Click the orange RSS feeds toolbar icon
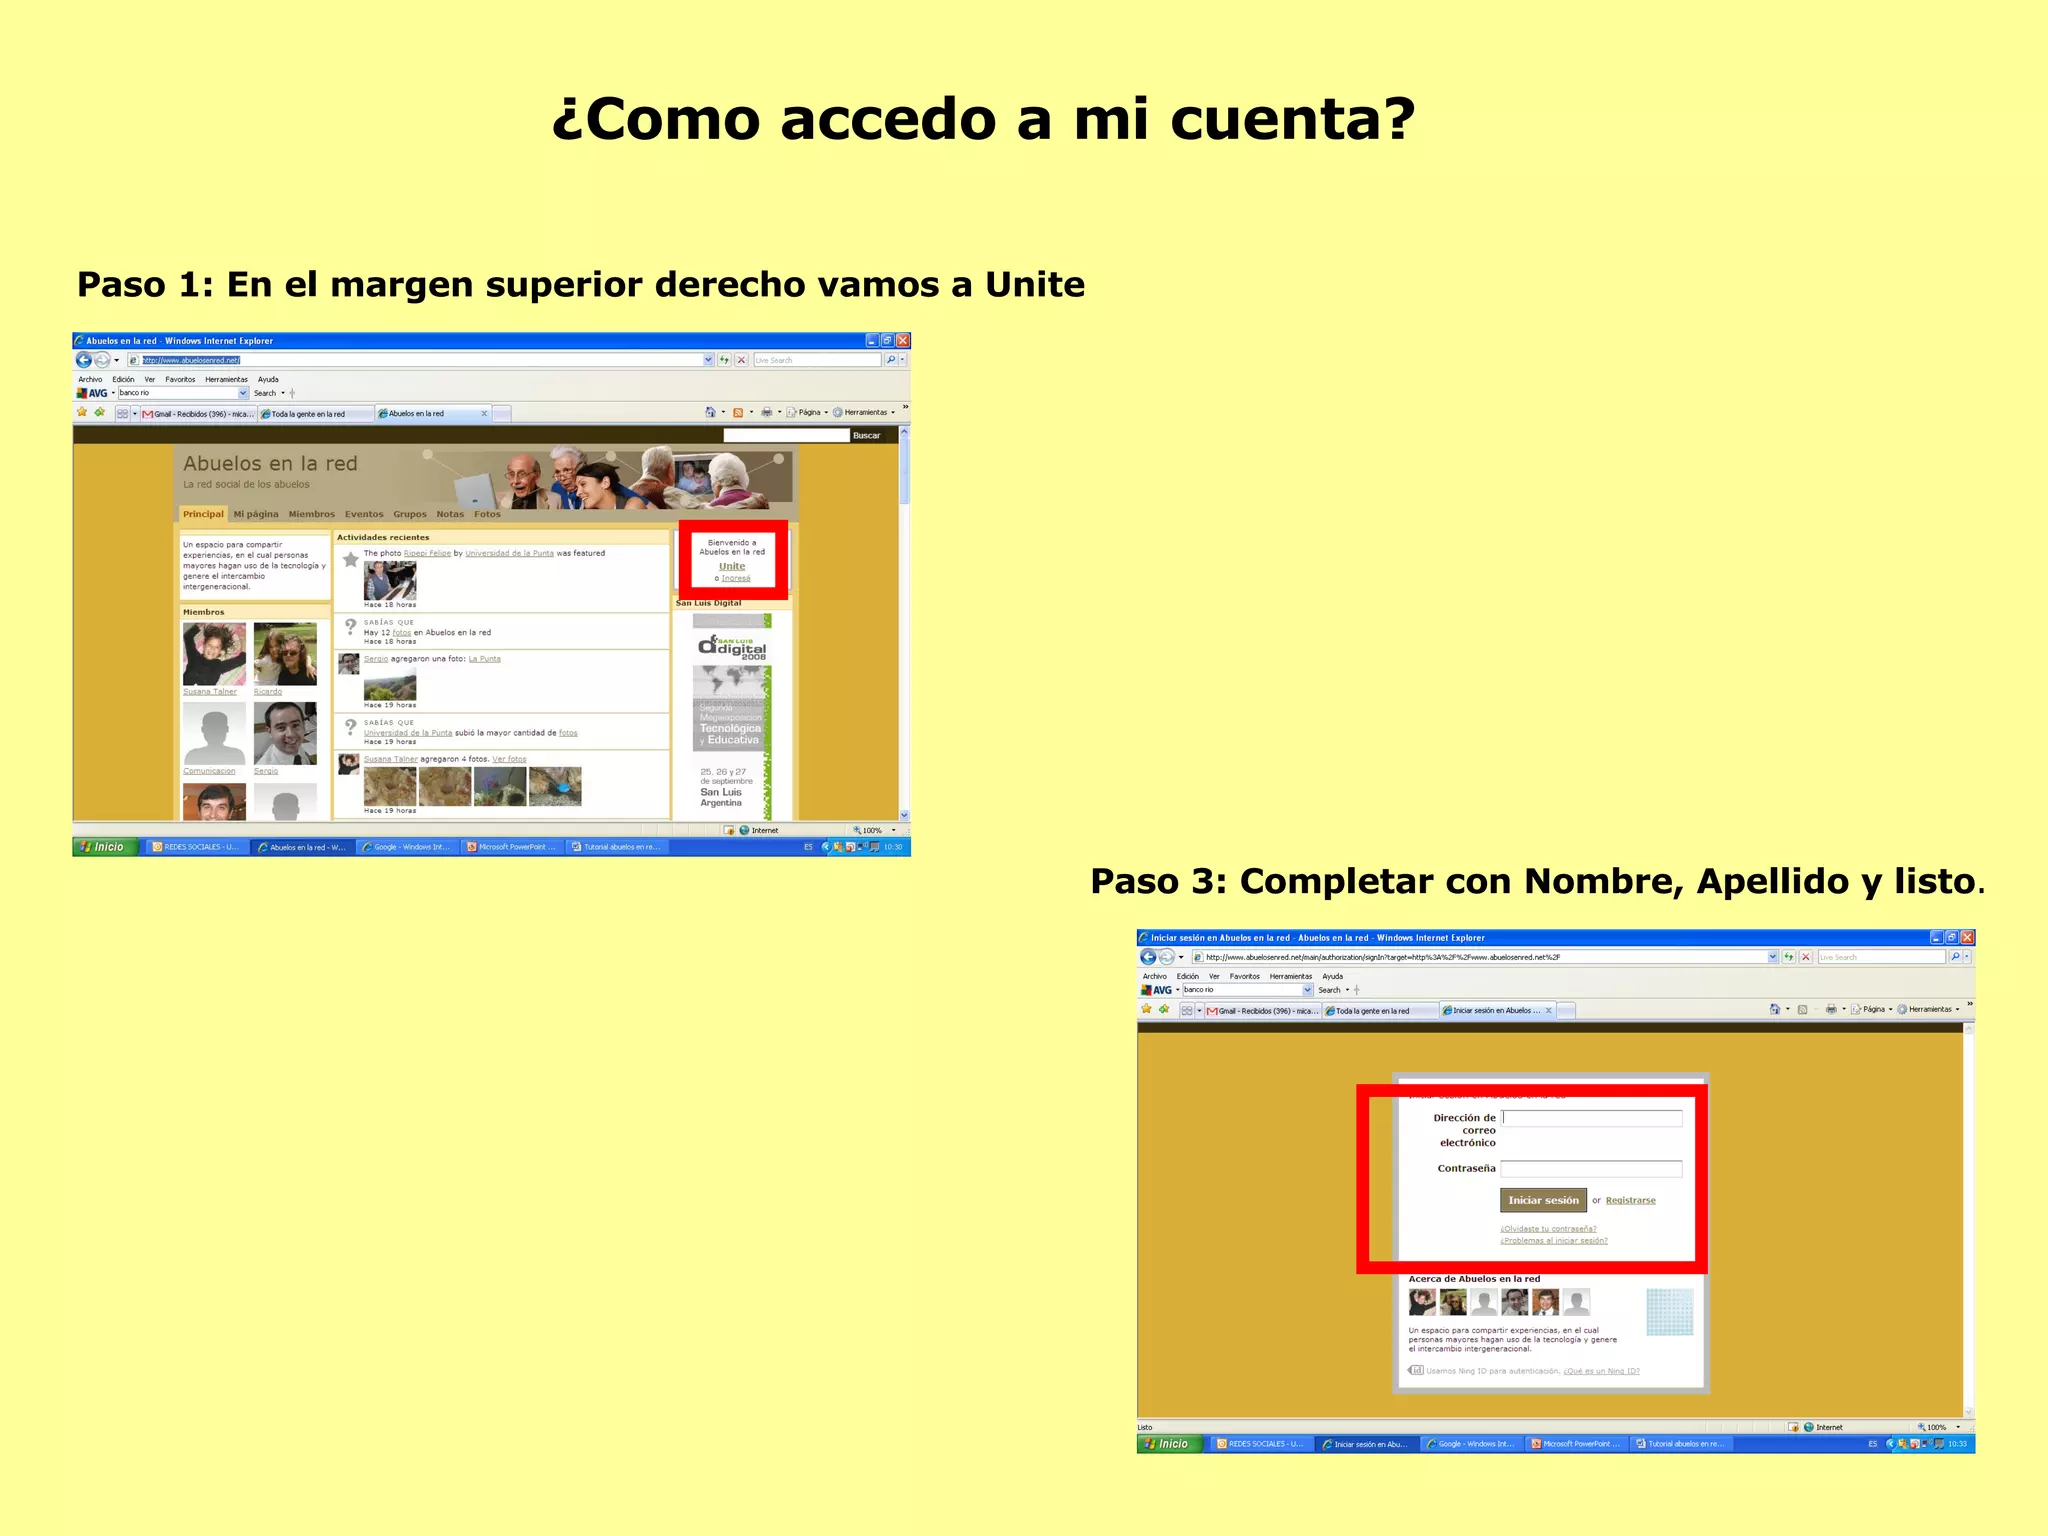This screenshot has width=2048, height=1536. (x=738, y=412)
